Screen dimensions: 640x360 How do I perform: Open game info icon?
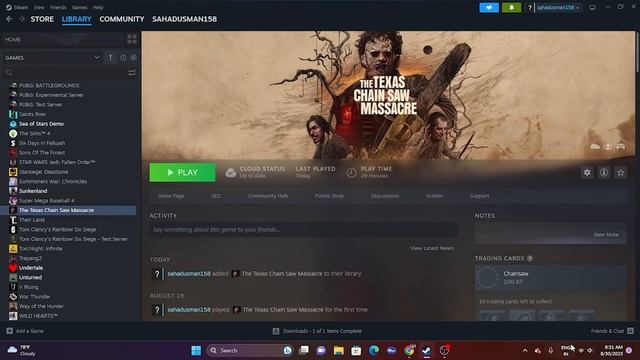coord(604,173)
